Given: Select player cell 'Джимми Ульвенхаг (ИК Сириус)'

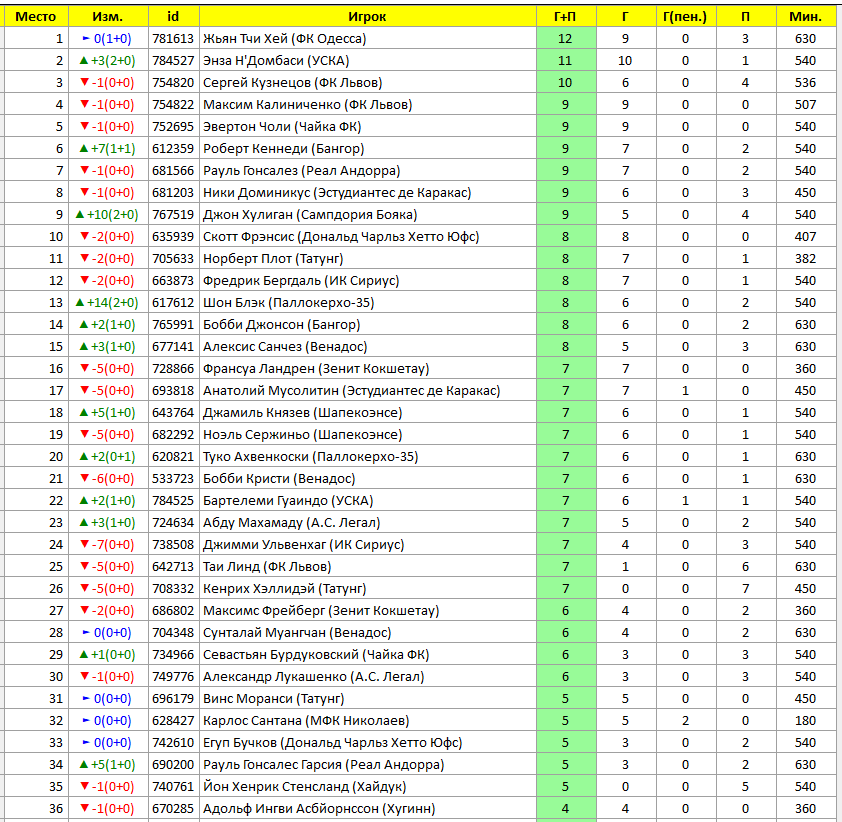Looking at the screenshot, I should click(367, 545).
